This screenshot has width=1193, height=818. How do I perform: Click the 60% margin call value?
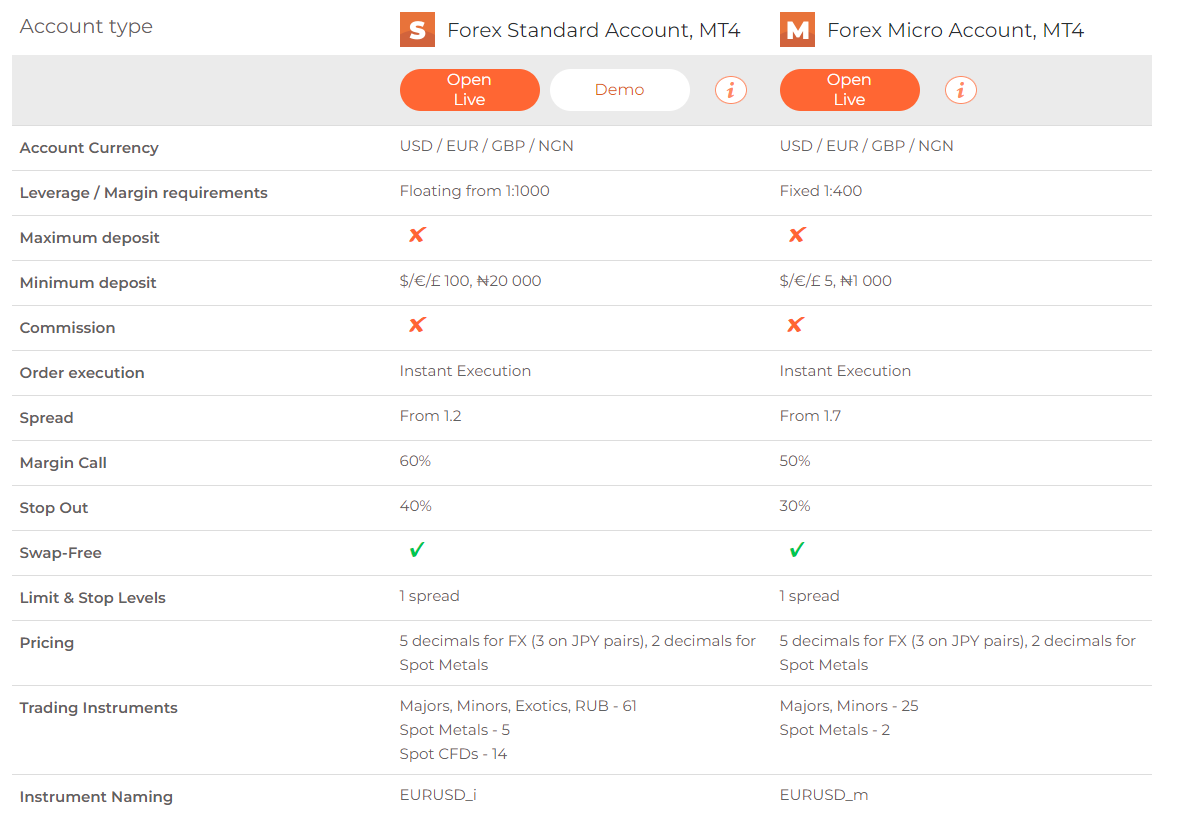coord(415,460)
